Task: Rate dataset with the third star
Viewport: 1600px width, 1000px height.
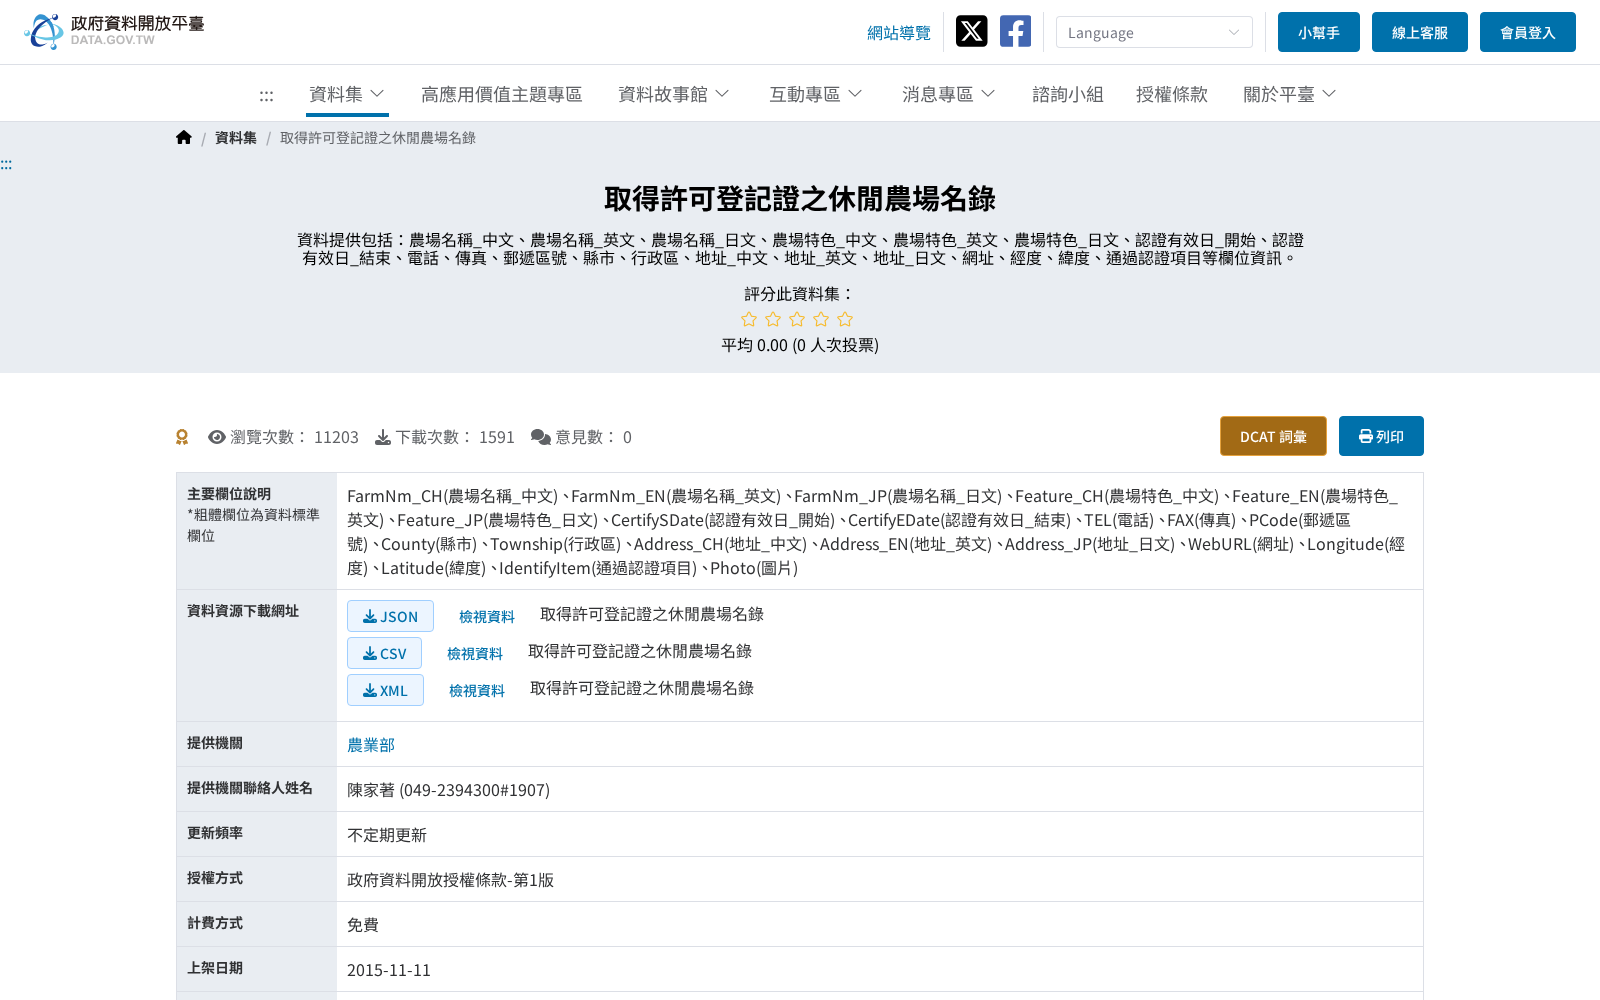Action: tap(797, 319)
